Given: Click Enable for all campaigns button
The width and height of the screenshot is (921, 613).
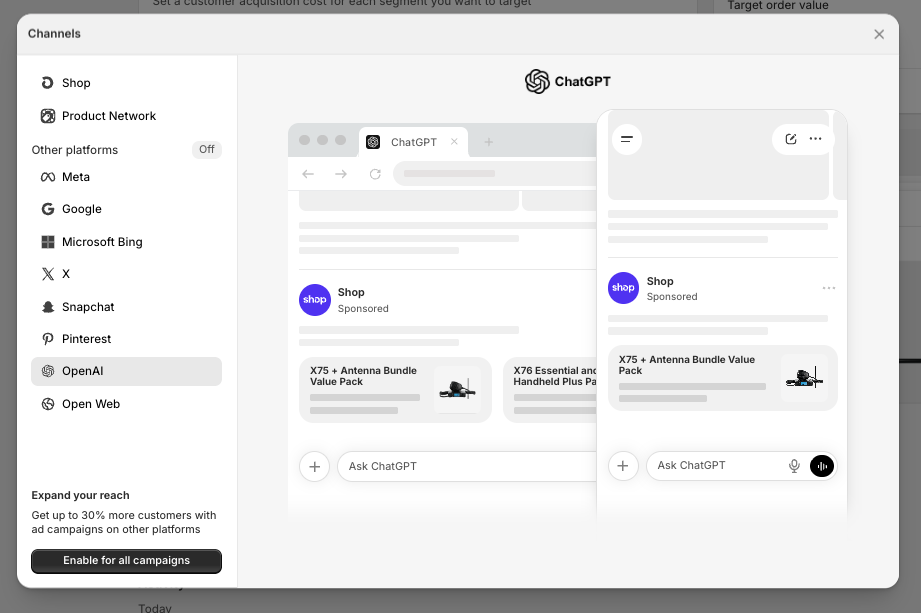Looking at the screenshot, I should (126, 561).
